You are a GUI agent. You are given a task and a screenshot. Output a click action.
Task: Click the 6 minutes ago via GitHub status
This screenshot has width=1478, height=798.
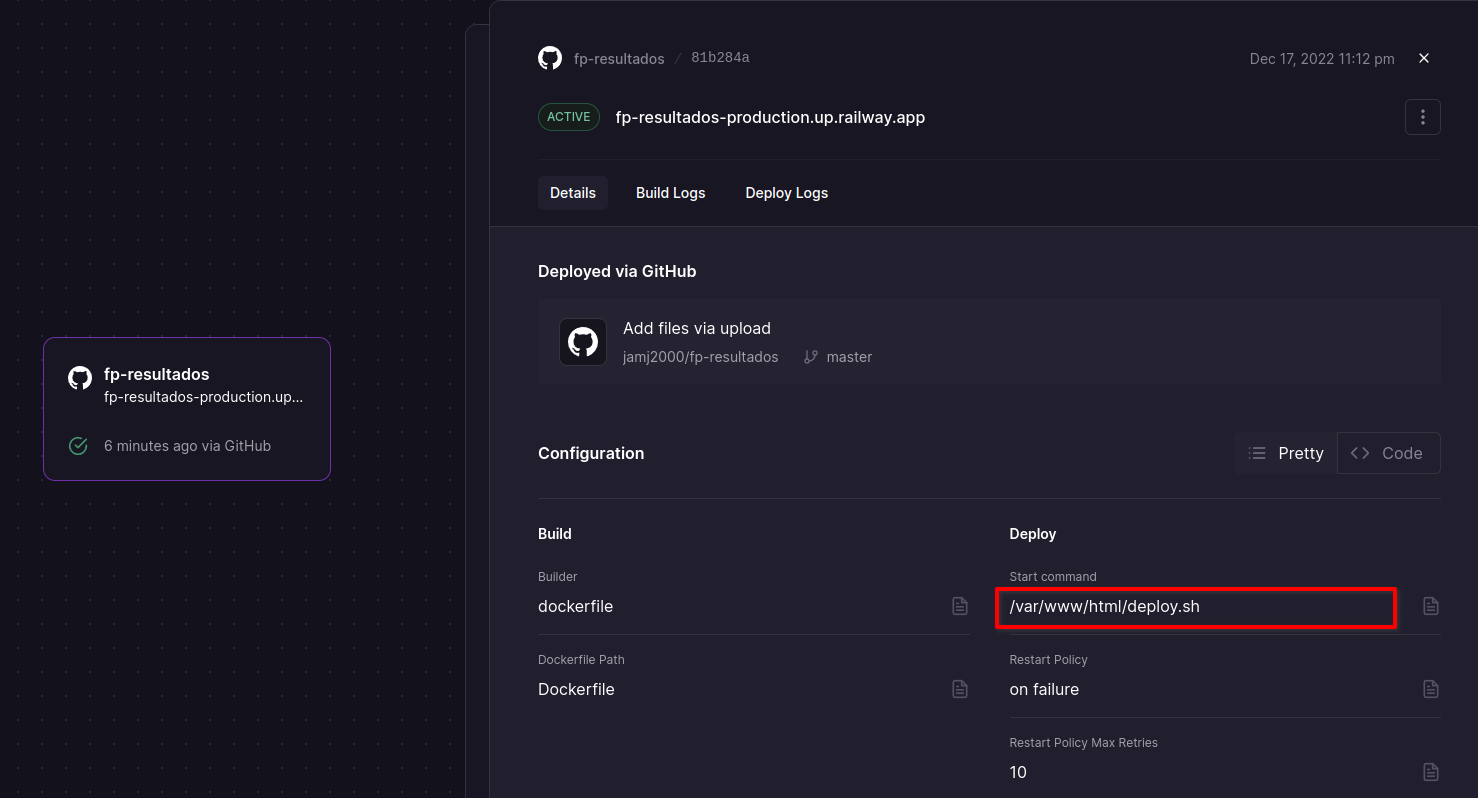coord(187,446)
